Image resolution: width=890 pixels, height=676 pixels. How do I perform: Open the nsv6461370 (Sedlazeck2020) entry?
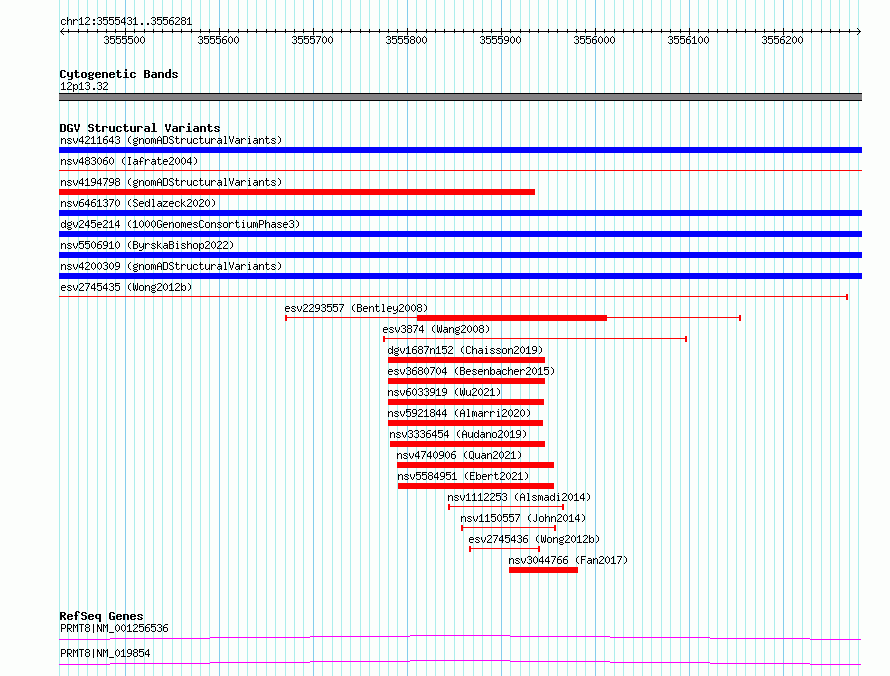point(138,203)
